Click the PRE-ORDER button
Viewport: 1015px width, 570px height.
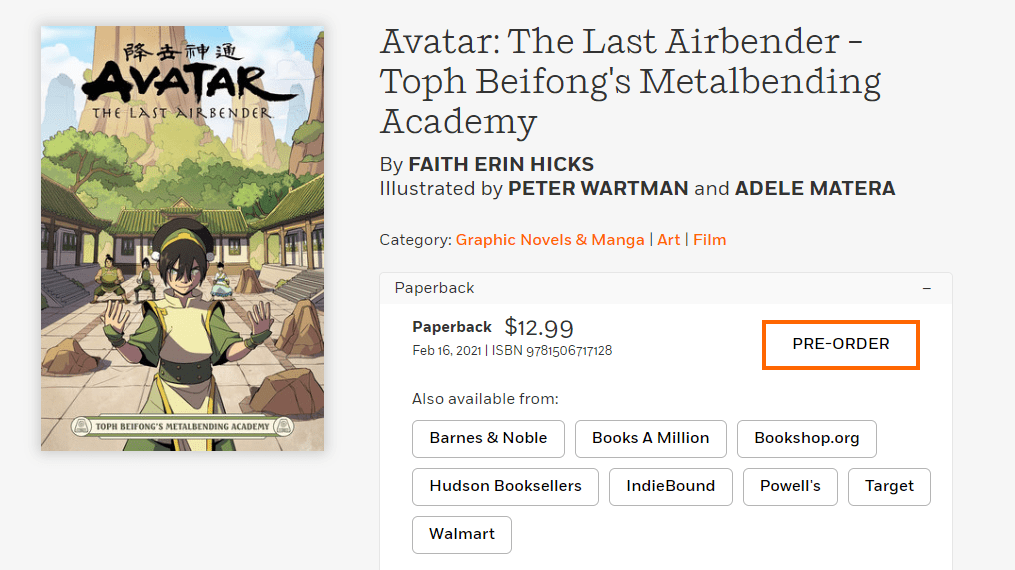[840, 344]
